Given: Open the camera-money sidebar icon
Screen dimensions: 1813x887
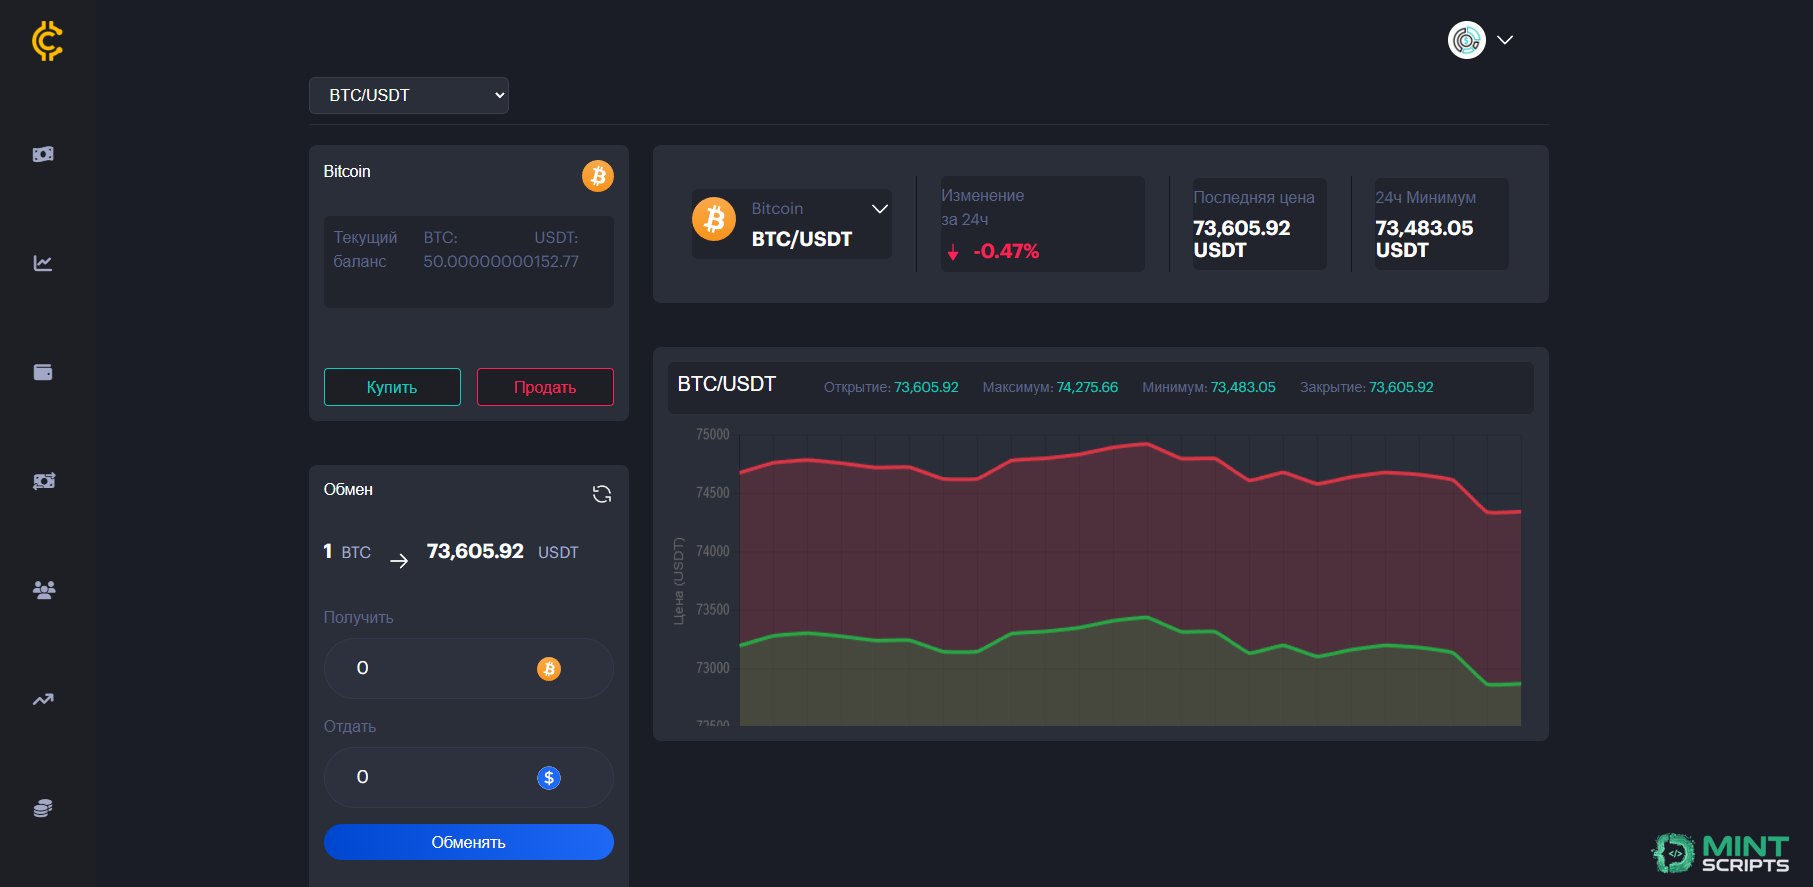Looking at the screenshot, I should tap(43, 481).
